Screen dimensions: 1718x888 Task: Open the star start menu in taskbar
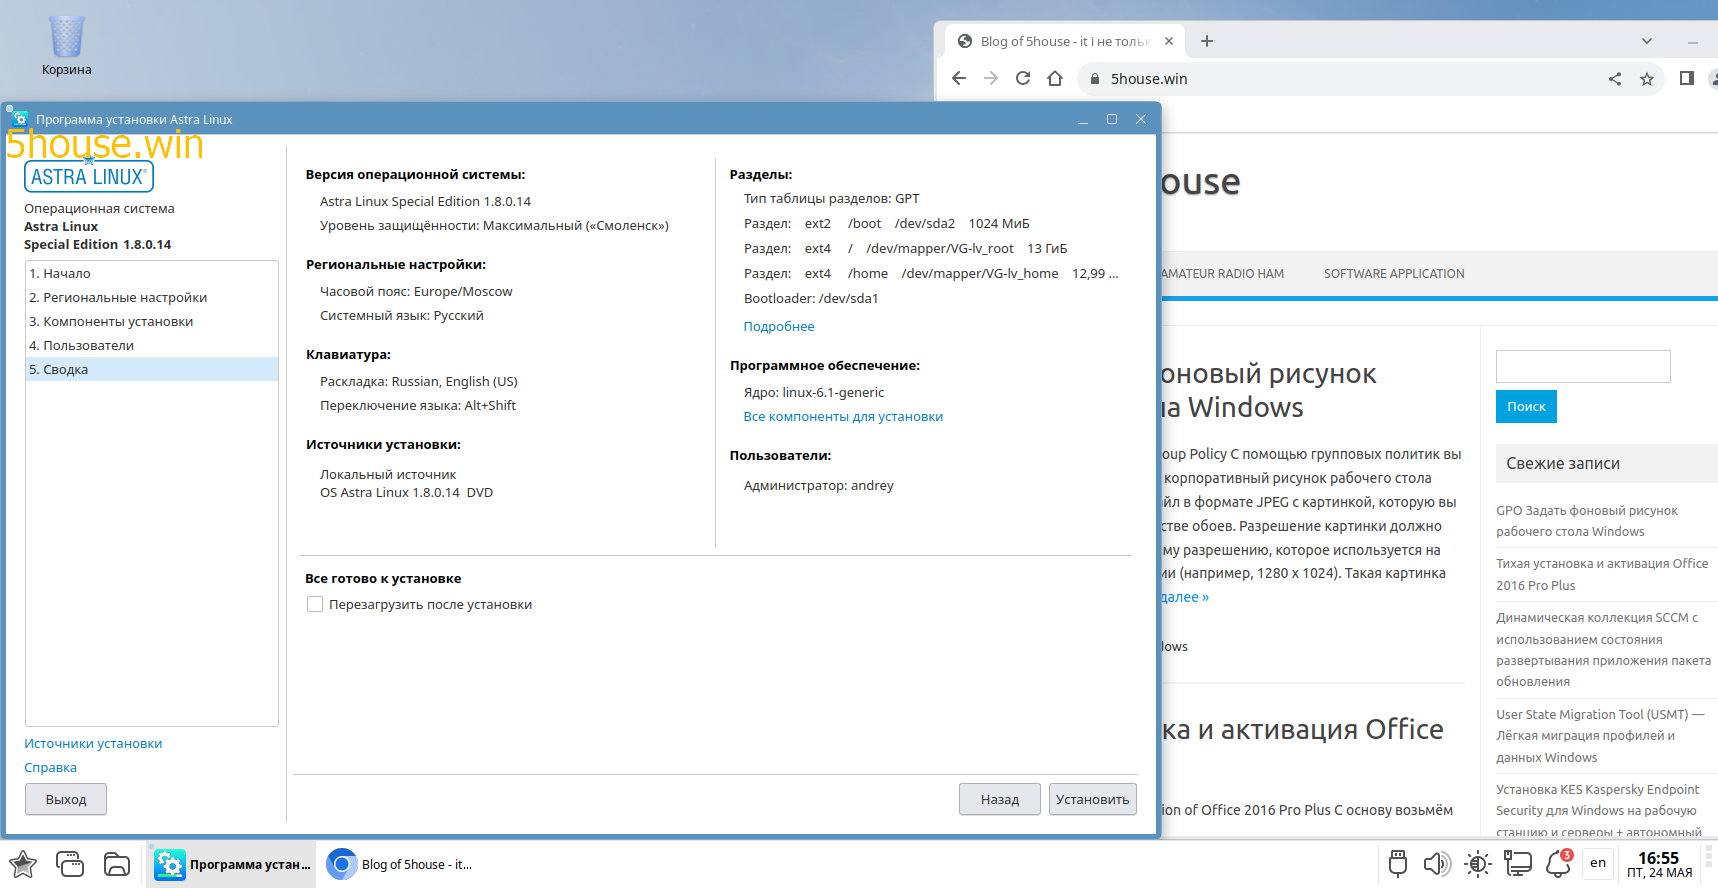[x=22, y=864]
